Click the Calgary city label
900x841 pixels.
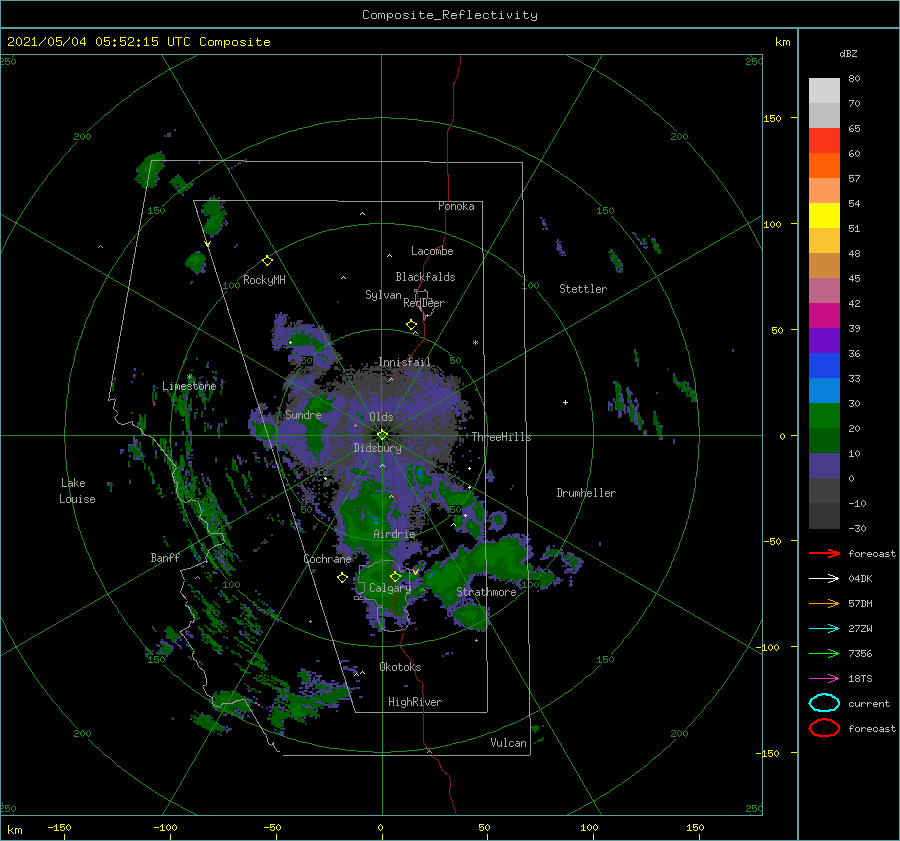pyautogui.click(x=390, y=588)
